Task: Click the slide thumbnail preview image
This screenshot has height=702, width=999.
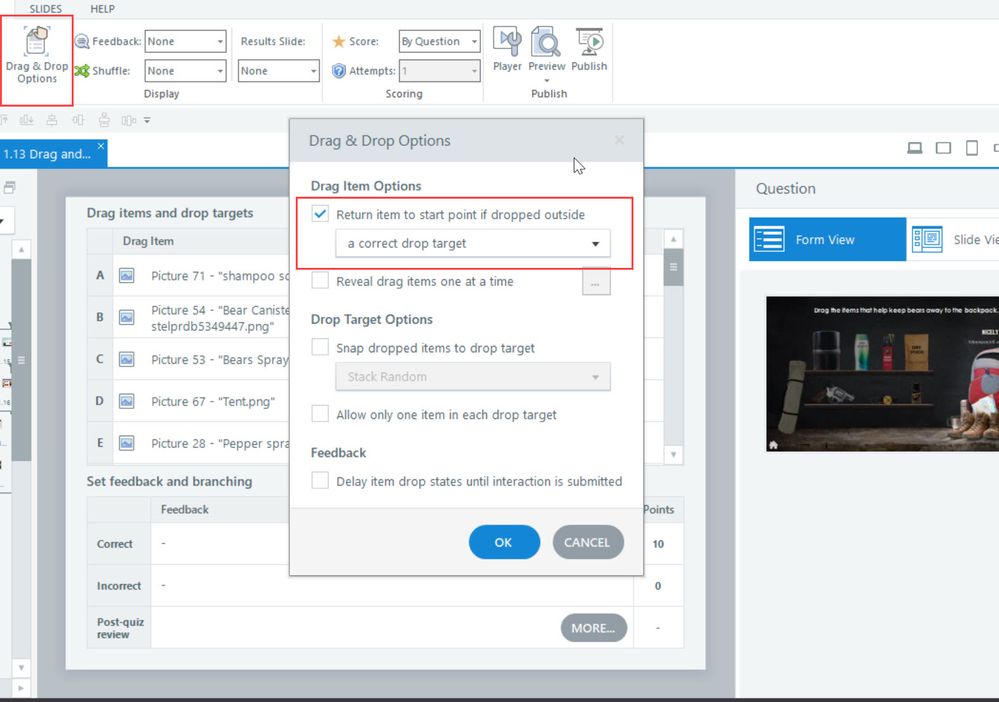Action: click(x=882, y=374)
